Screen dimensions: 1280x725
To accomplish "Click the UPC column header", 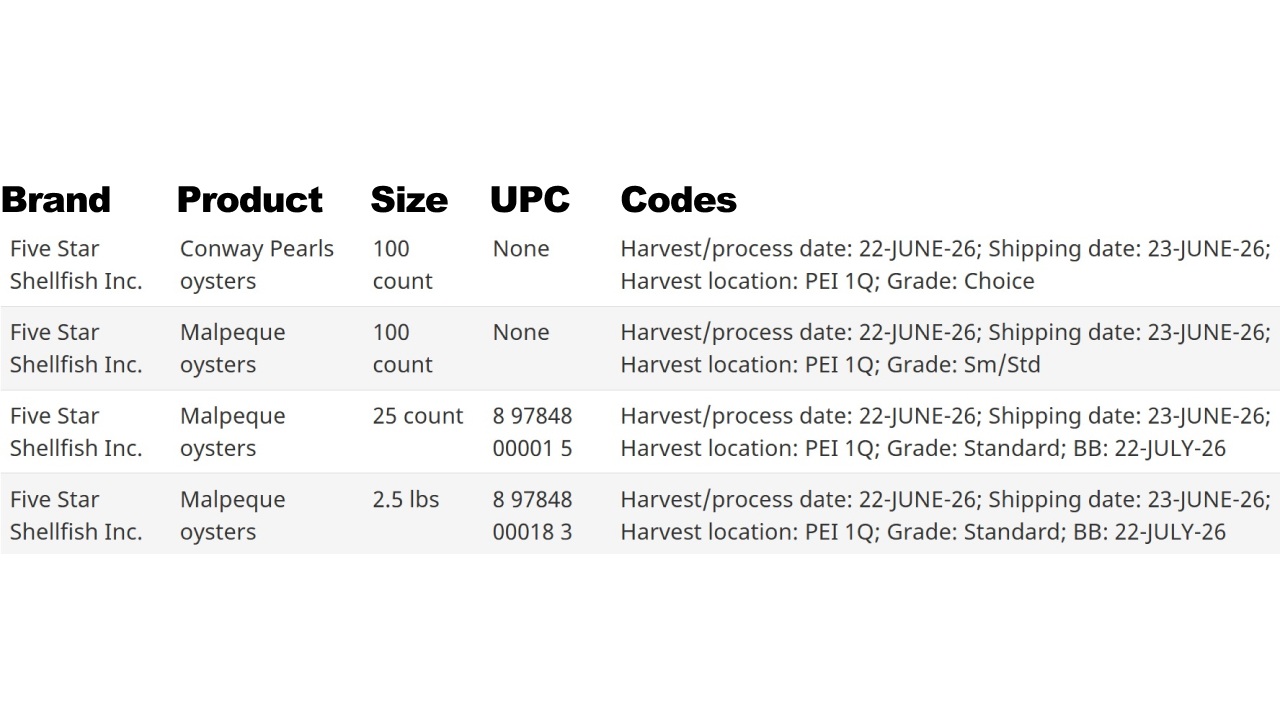I will [x=530, y=200].
